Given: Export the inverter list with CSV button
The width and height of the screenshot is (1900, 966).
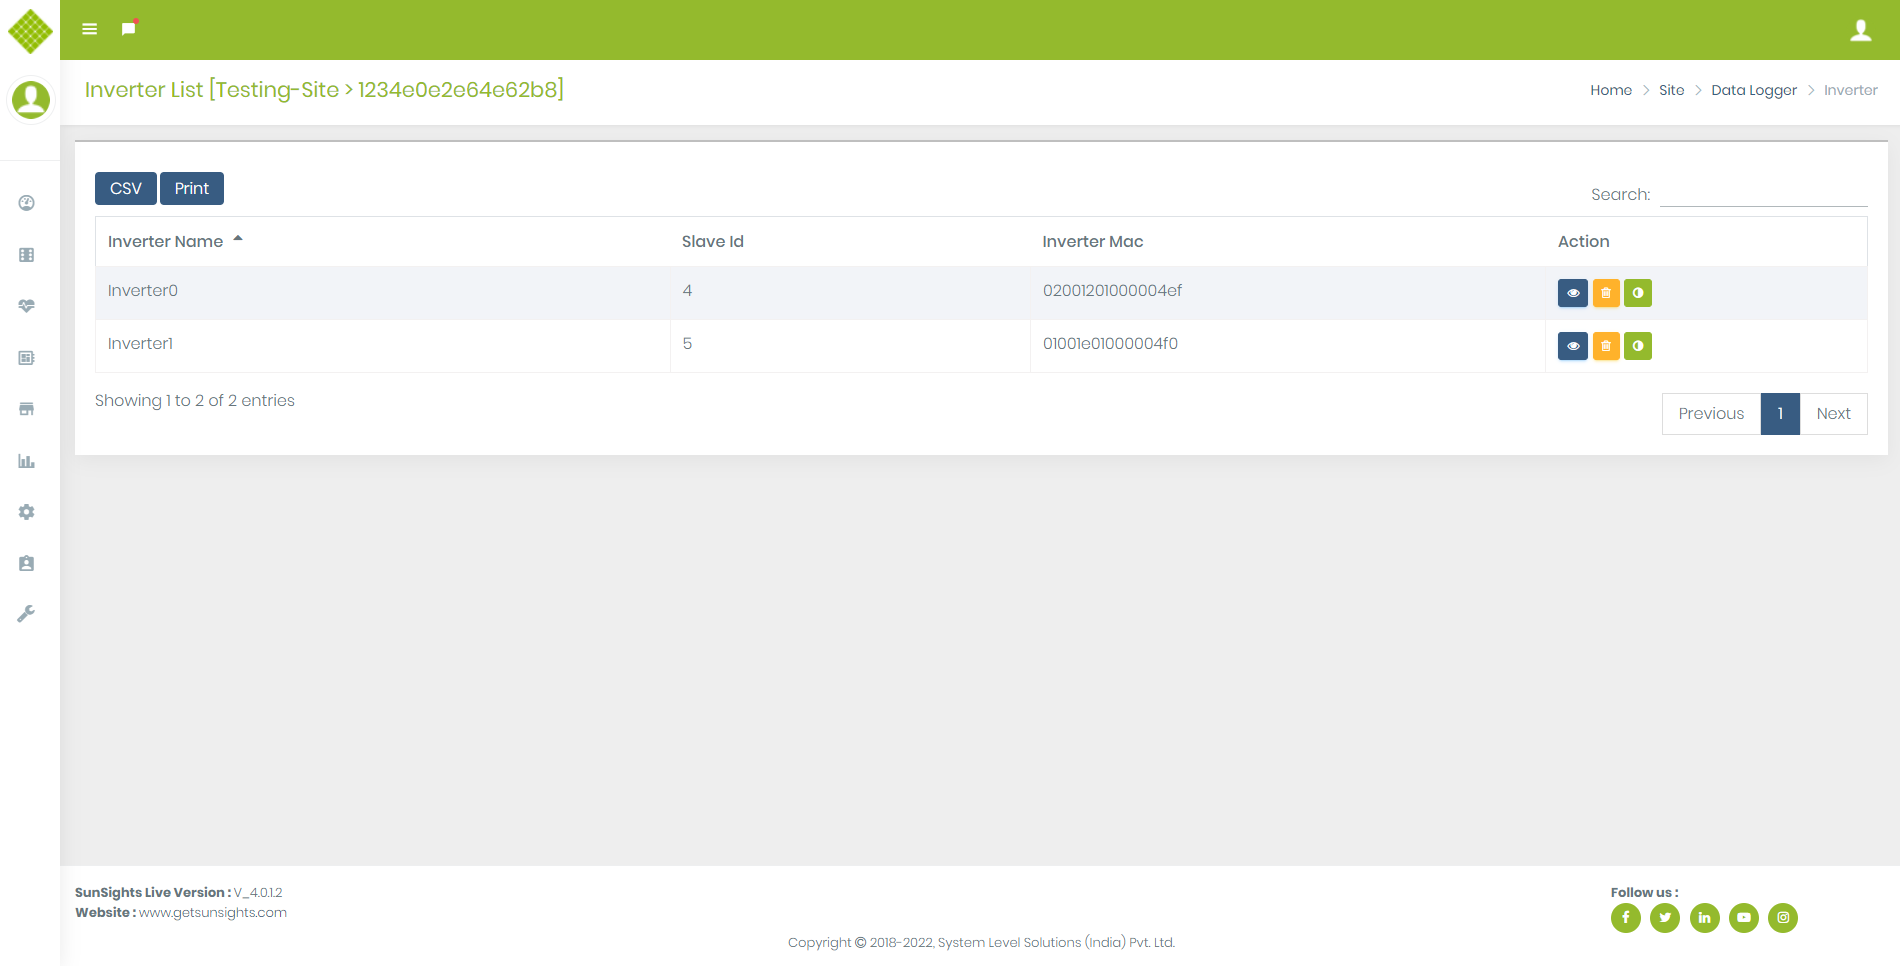Looking at the screenshot, I should 126,188.
